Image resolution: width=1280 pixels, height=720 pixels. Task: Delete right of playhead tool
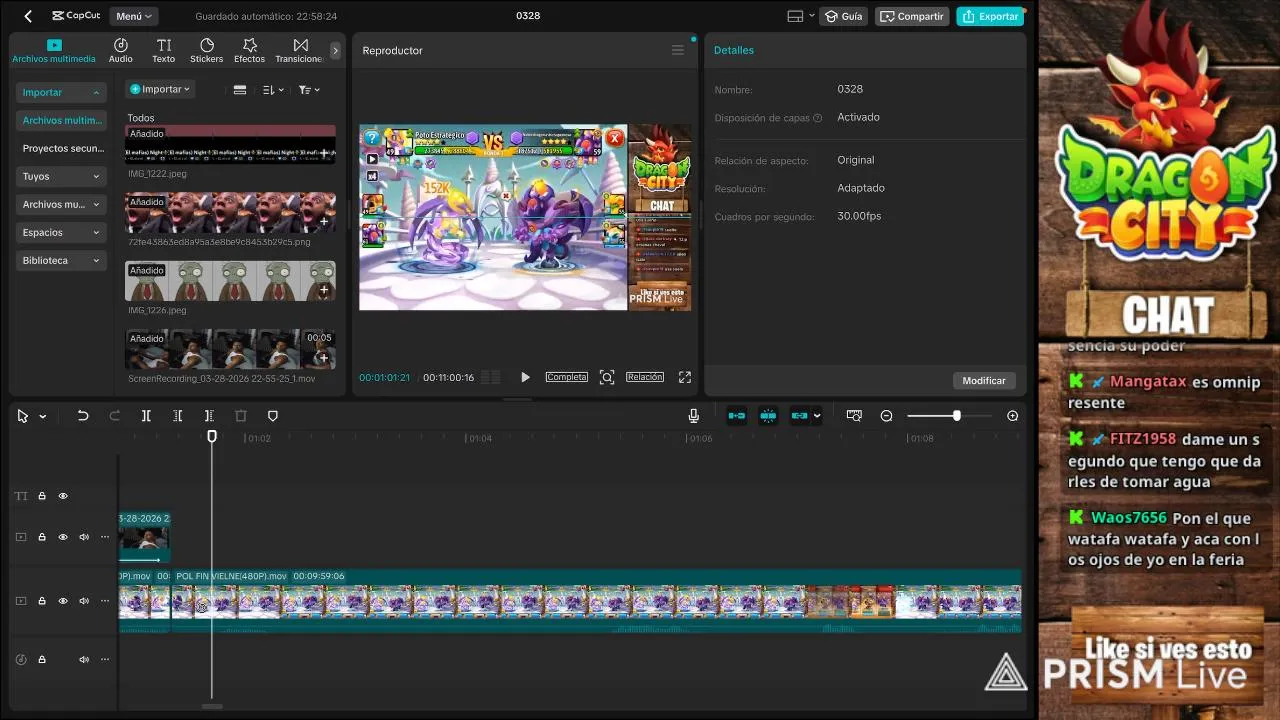tap(209, 416)
